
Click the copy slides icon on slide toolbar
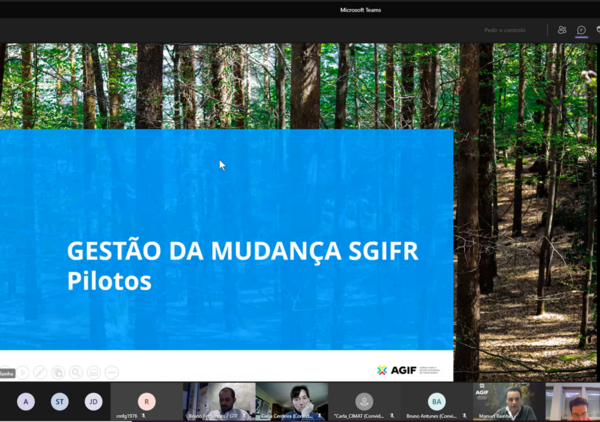click(58, 372)
